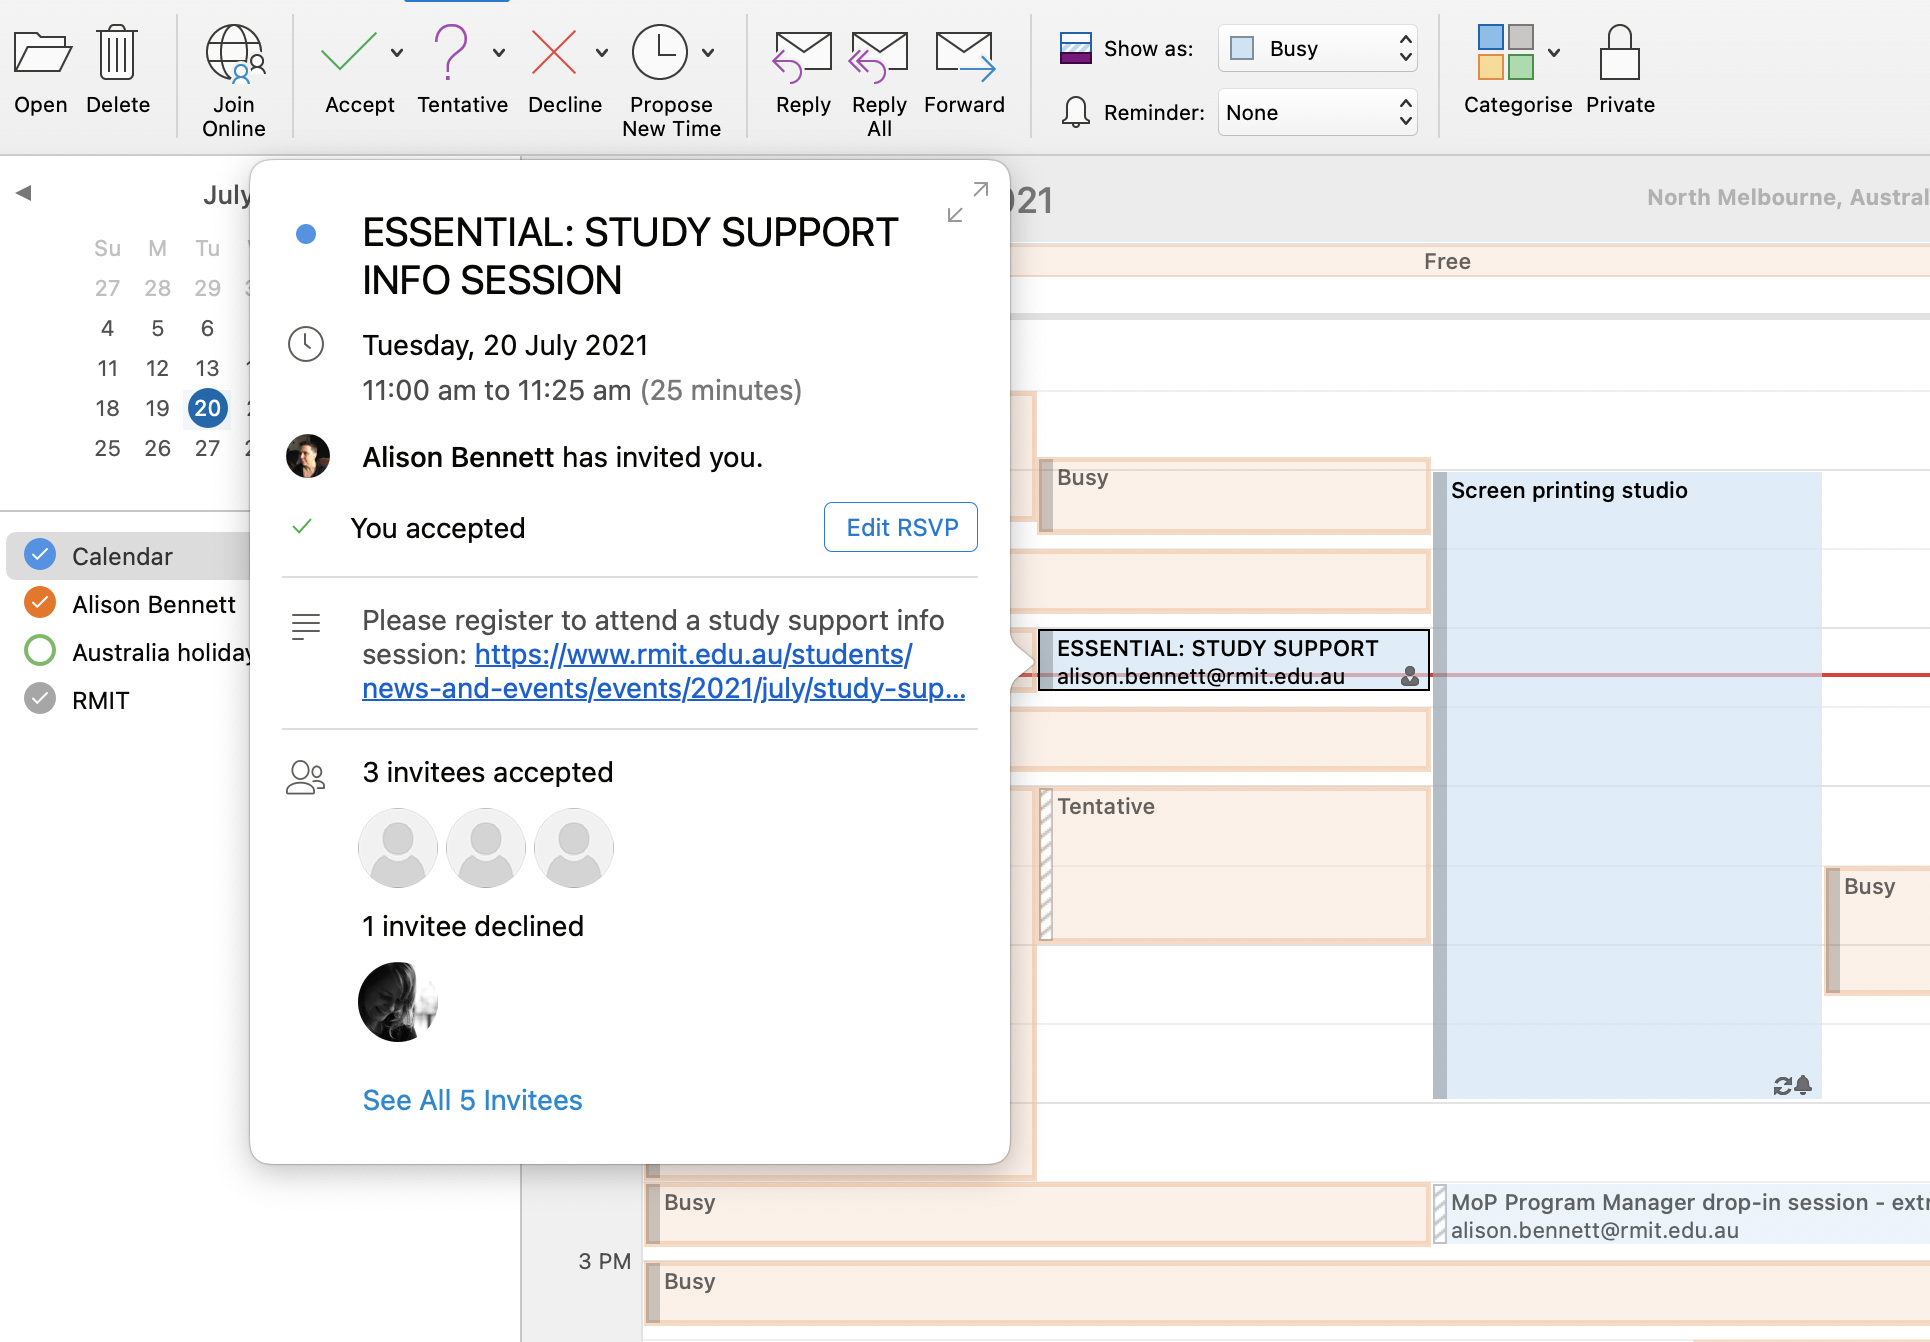Screen dimensions: 1930x1342
Task: Reply to the meeting organiser
Action: pos(803,70)
